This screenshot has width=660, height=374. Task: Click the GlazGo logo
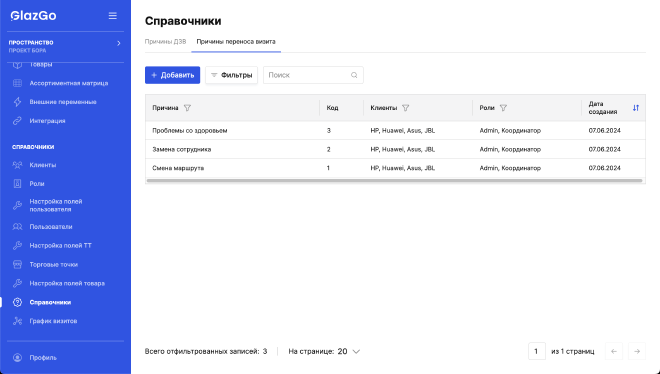pos(33,16)
